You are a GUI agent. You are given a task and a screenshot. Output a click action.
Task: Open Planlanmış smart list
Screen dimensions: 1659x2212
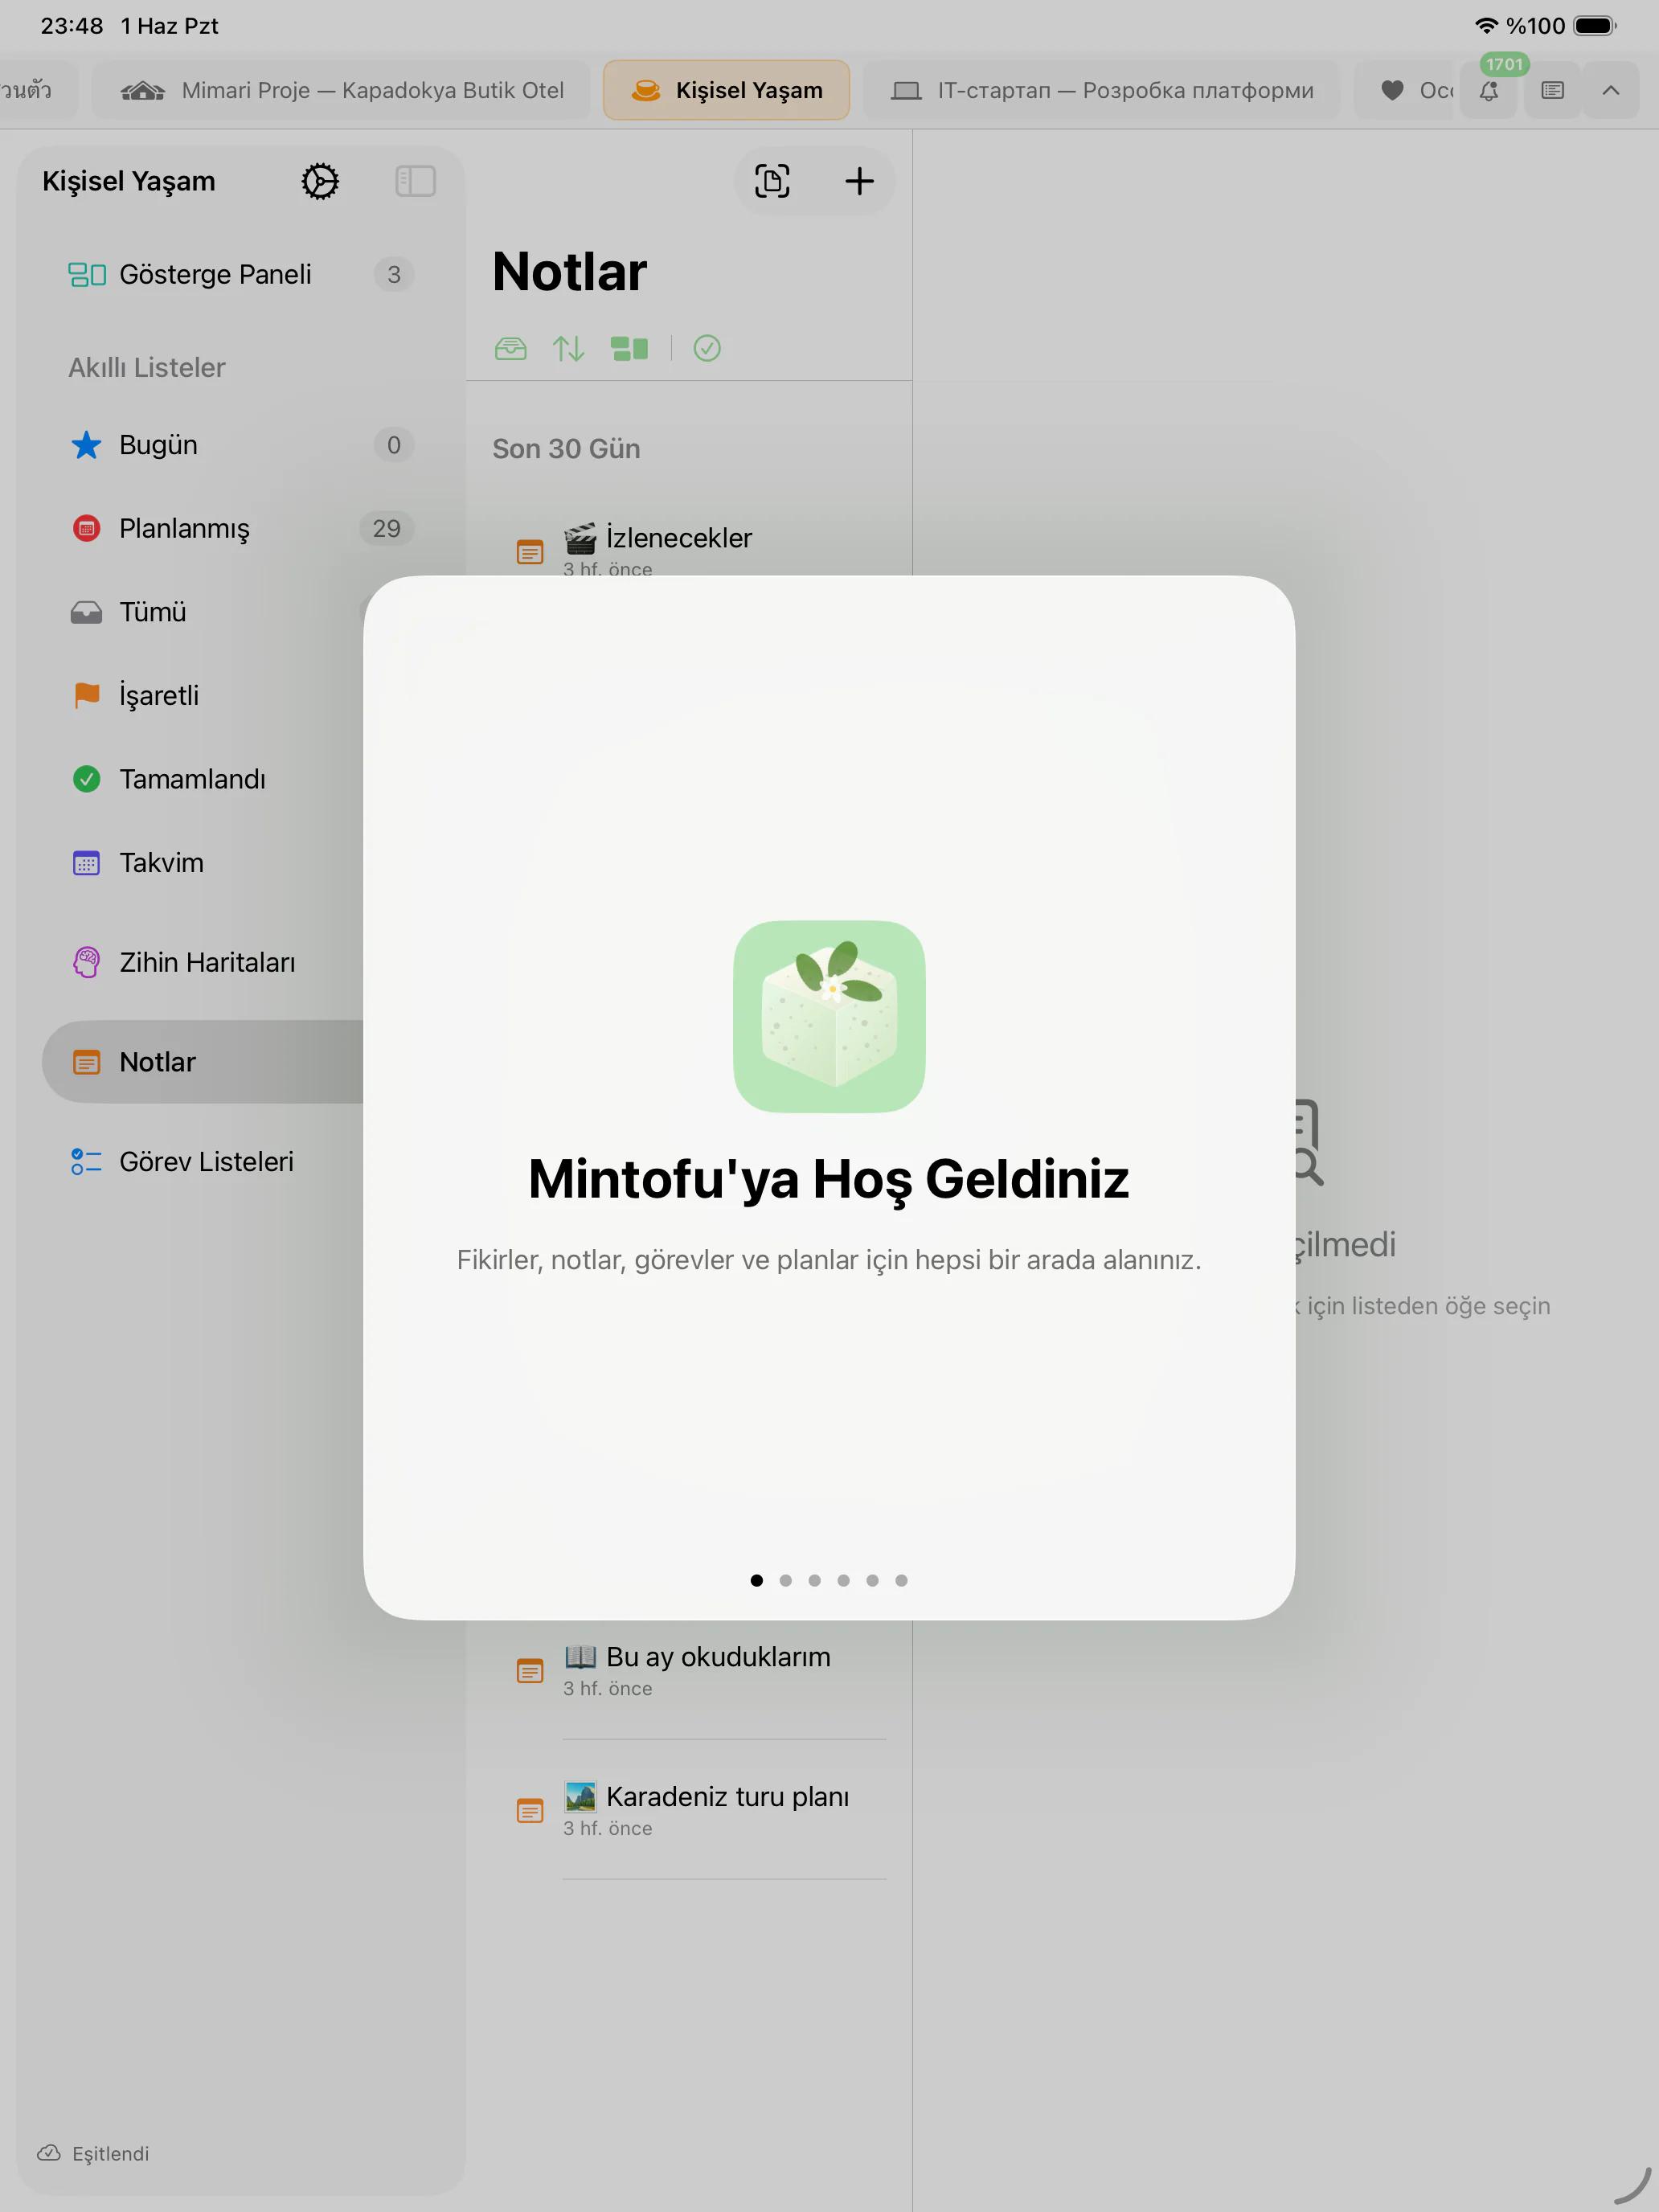[240, 528]
